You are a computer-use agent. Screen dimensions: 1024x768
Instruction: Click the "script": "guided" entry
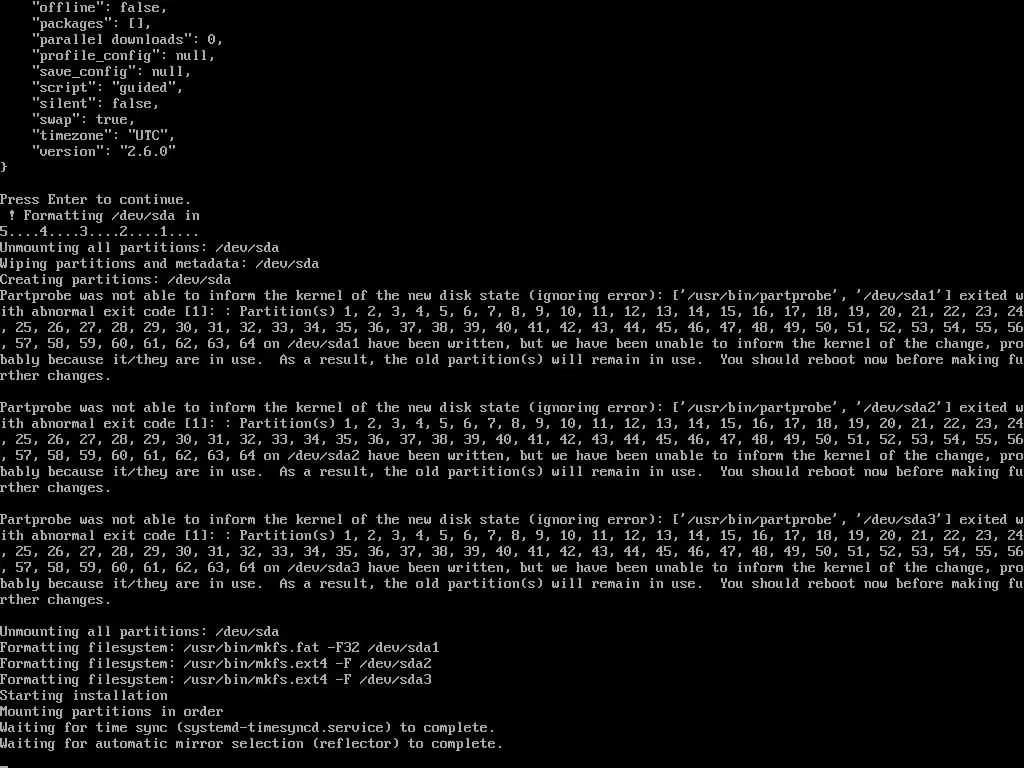pos(108,87)
